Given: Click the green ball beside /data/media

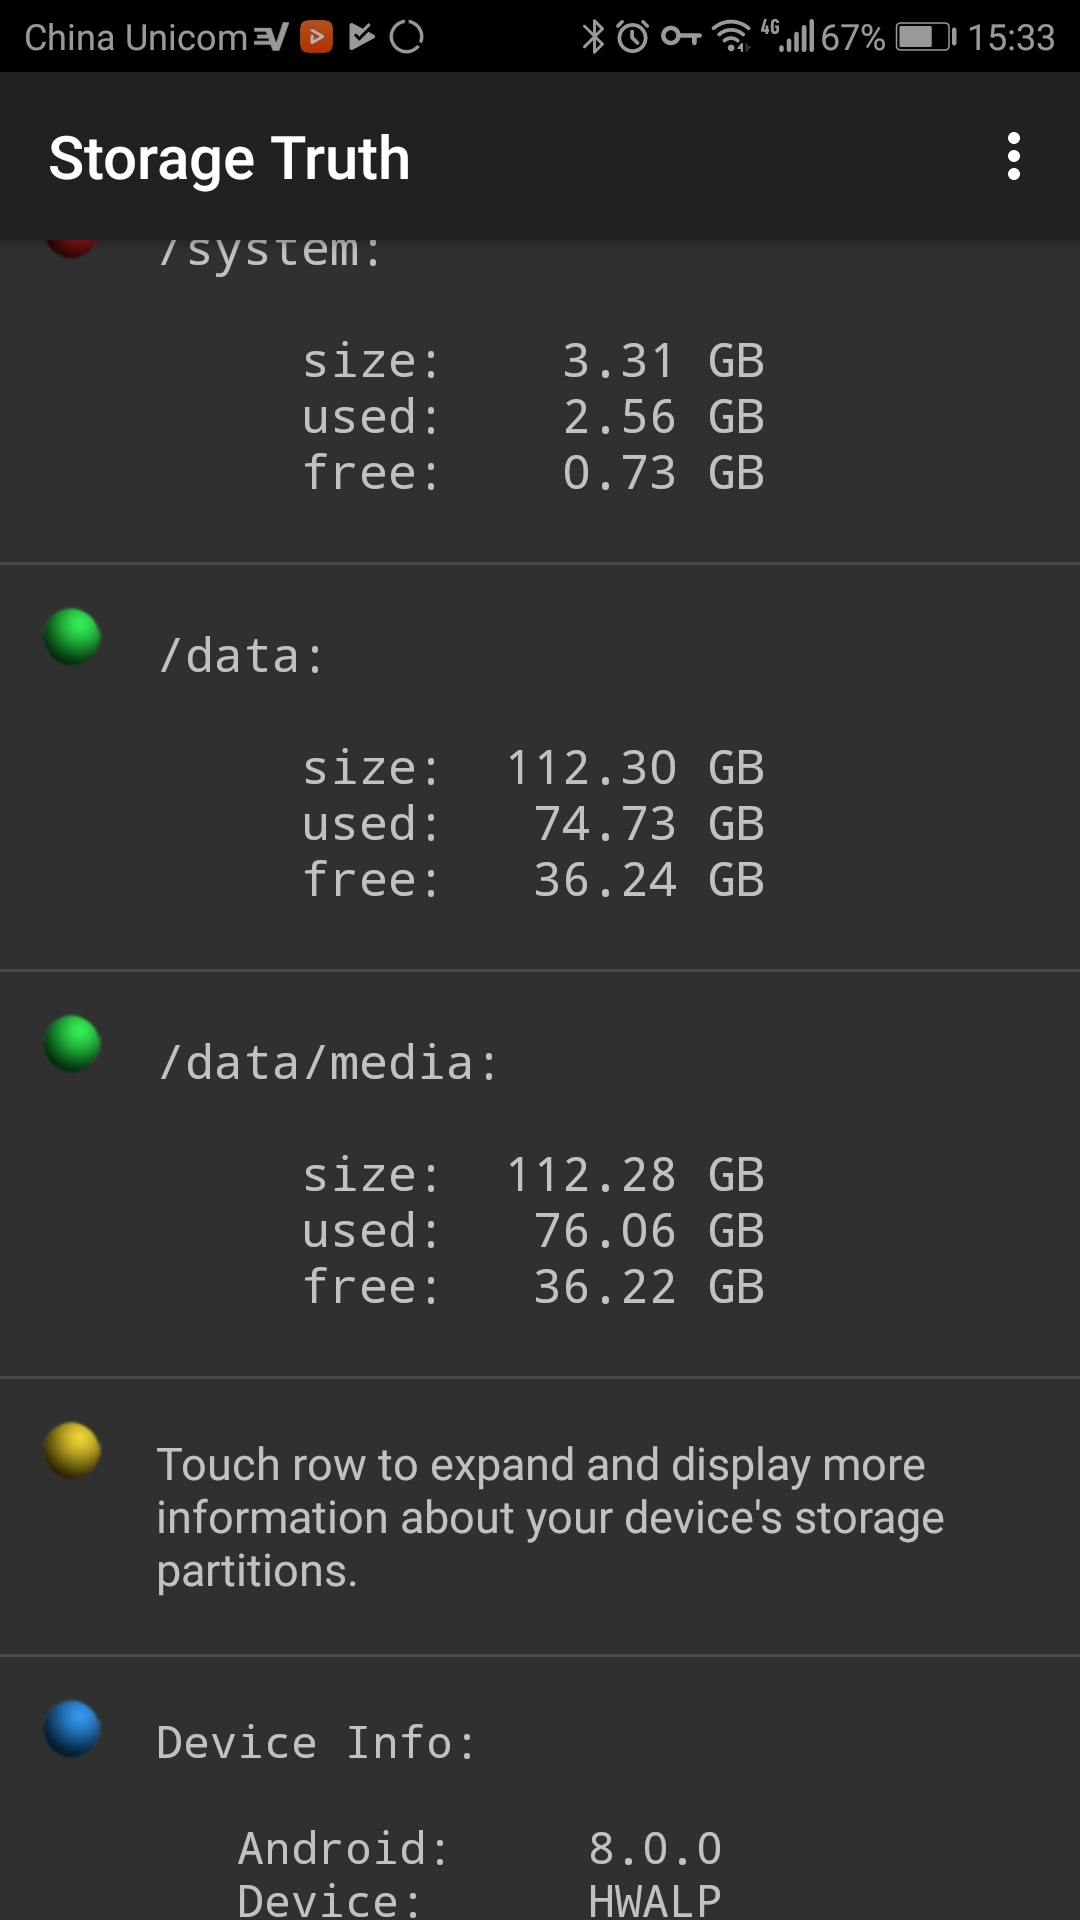Looking at the screenshot, I should [72, 1044].
